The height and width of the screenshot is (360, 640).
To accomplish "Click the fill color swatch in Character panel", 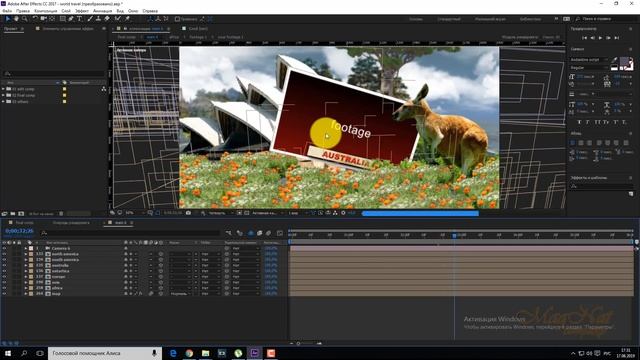I will [624, 62].
